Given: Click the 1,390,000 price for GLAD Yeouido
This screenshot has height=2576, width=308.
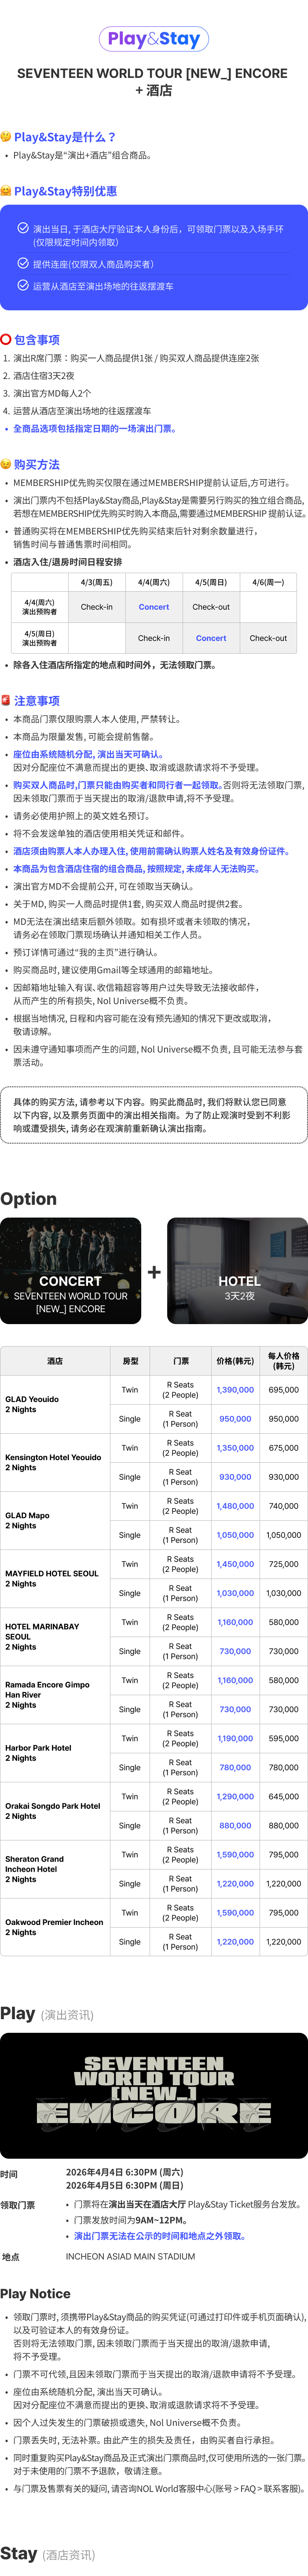Looking at the screenshot, I should point(235,1390).
